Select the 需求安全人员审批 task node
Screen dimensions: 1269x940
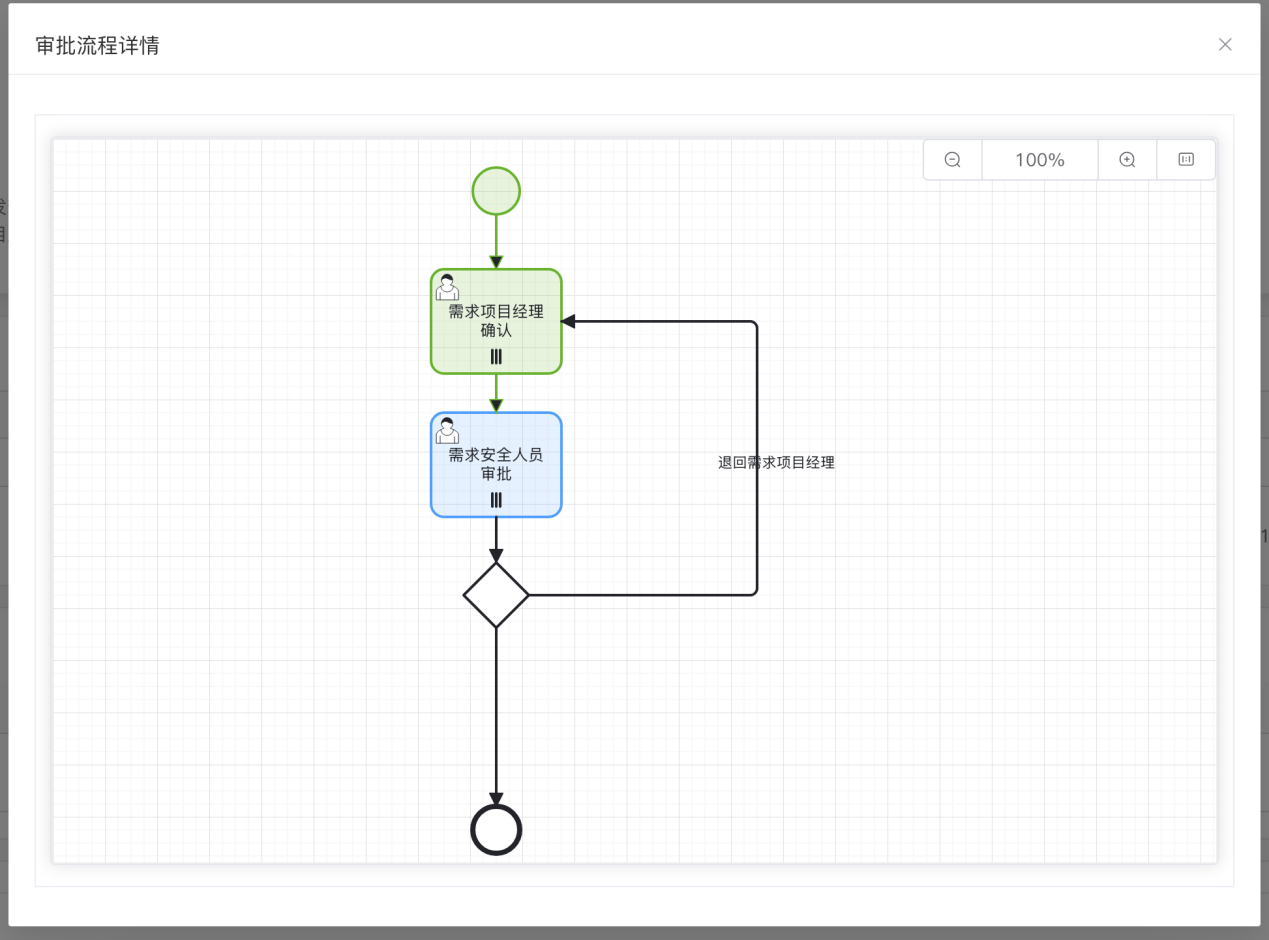point(496,465)
